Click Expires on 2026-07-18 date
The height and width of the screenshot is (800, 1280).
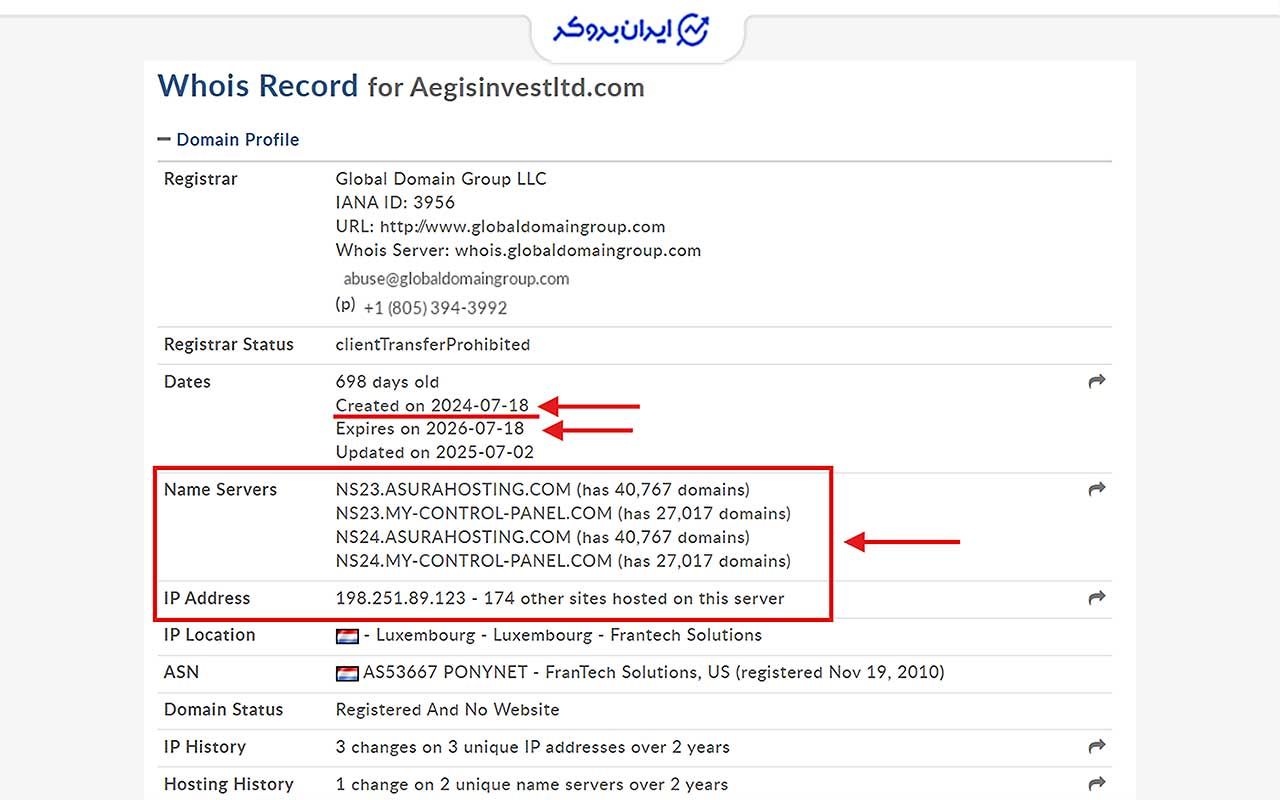coord(430,429)
